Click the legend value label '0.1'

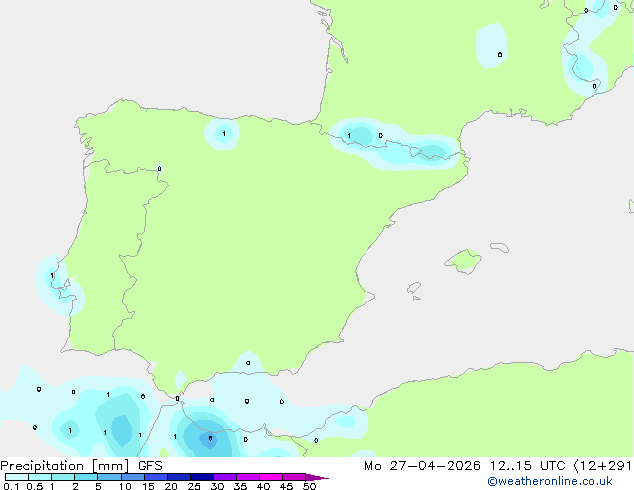click(x=11, y=486)
